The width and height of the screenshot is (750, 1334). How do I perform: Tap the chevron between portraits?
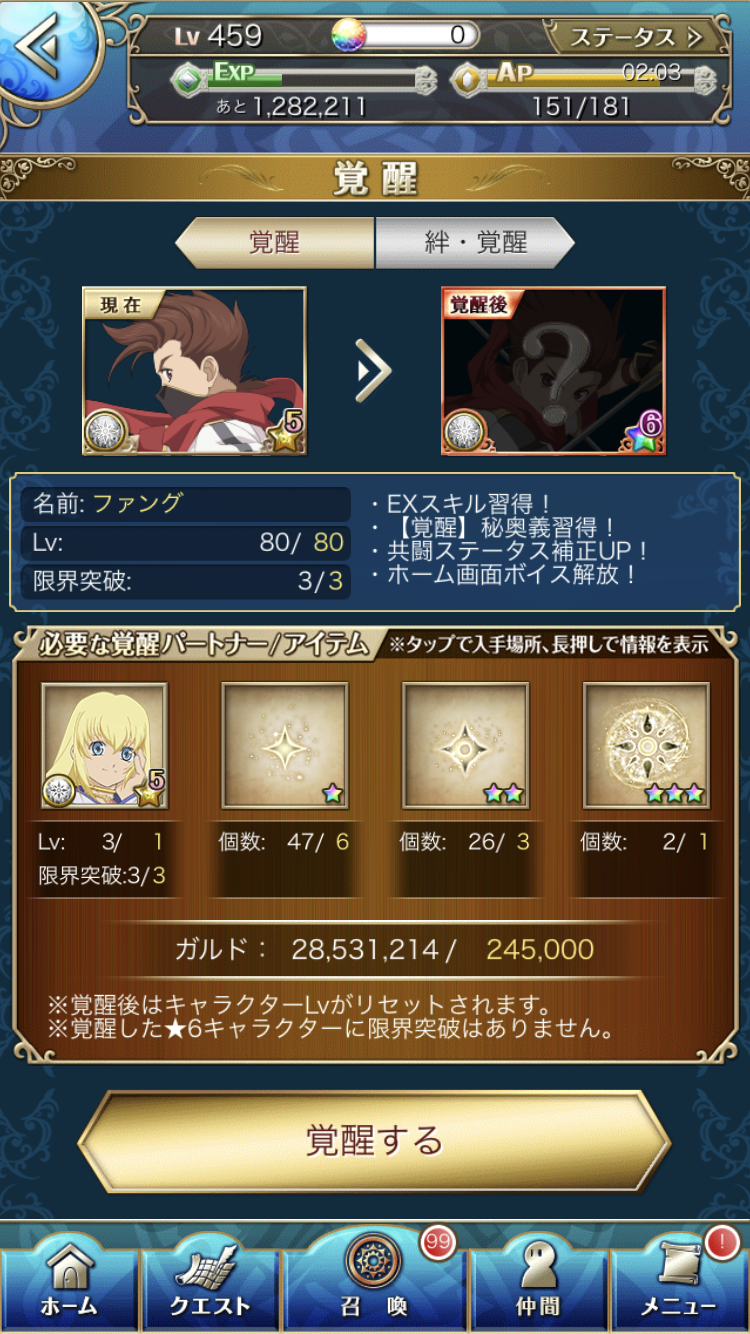(x=374, y=370)
